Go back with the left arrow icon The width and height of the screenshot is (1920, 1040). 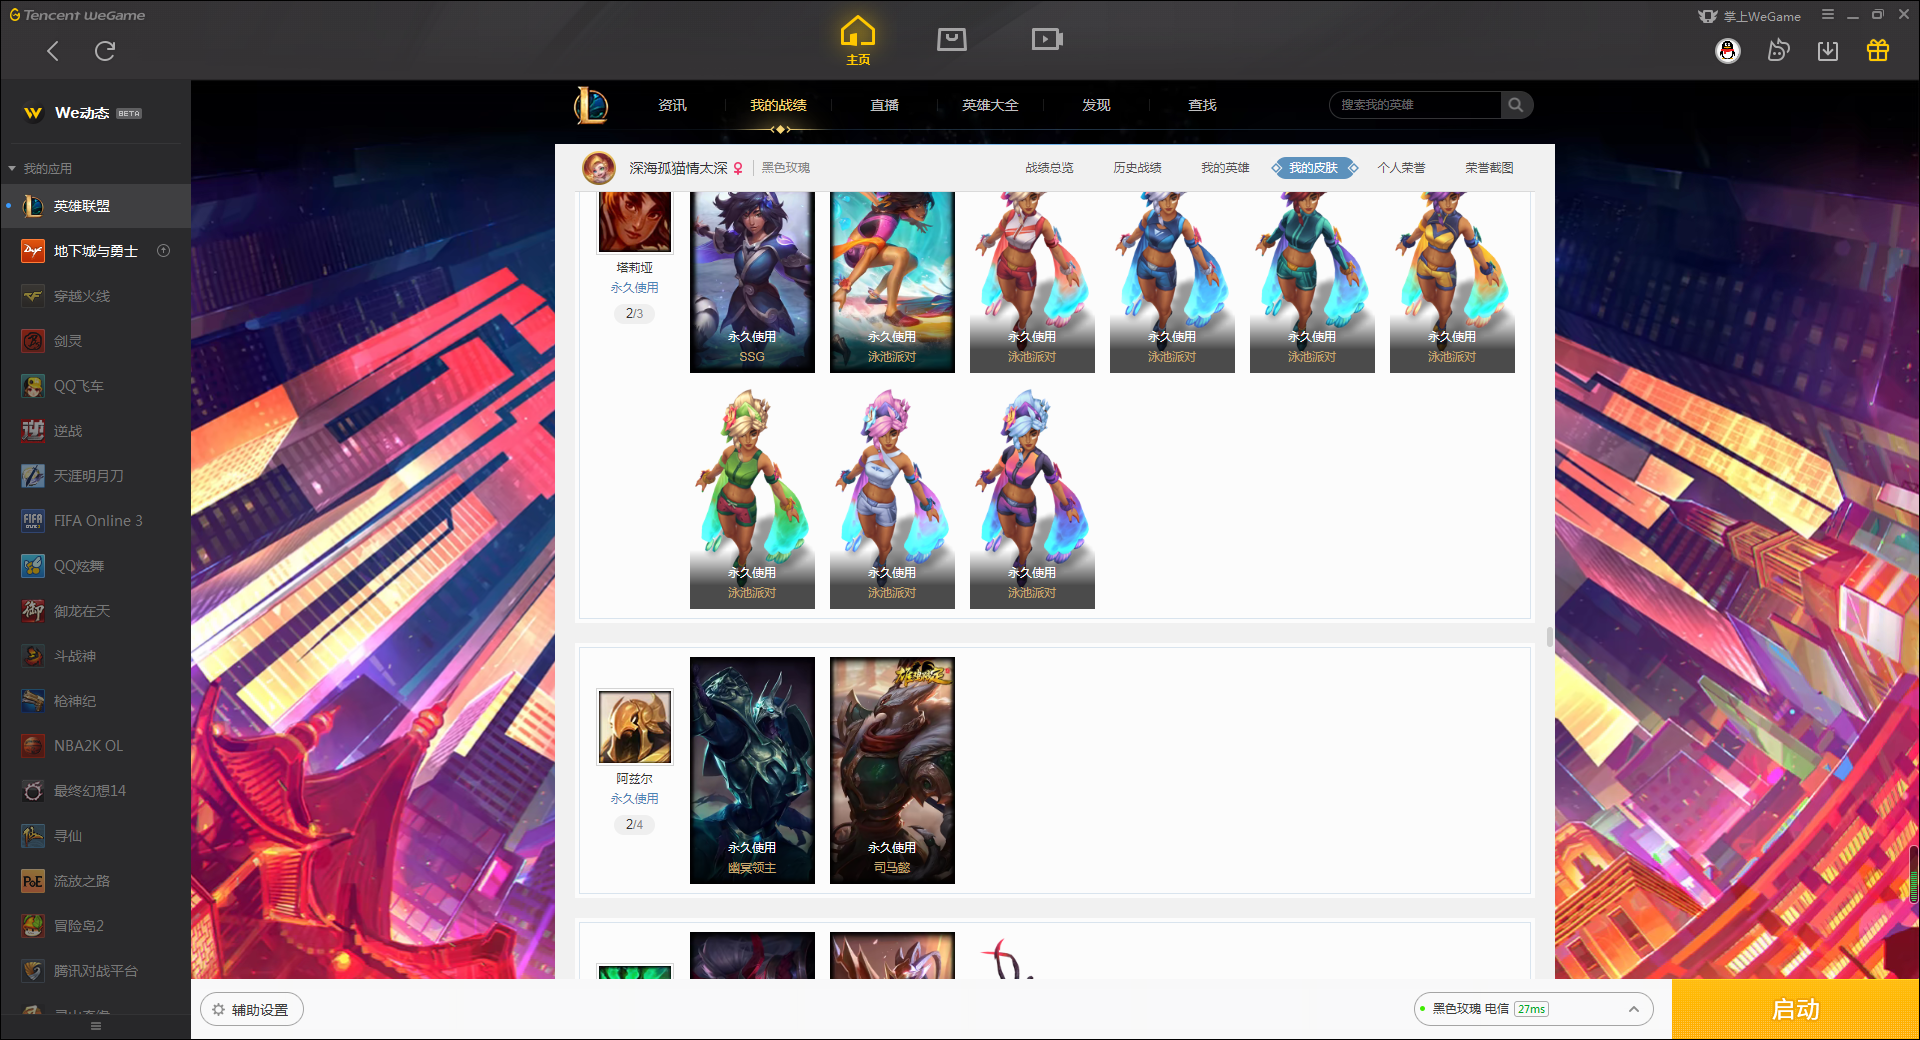click(x=53, y=51)
